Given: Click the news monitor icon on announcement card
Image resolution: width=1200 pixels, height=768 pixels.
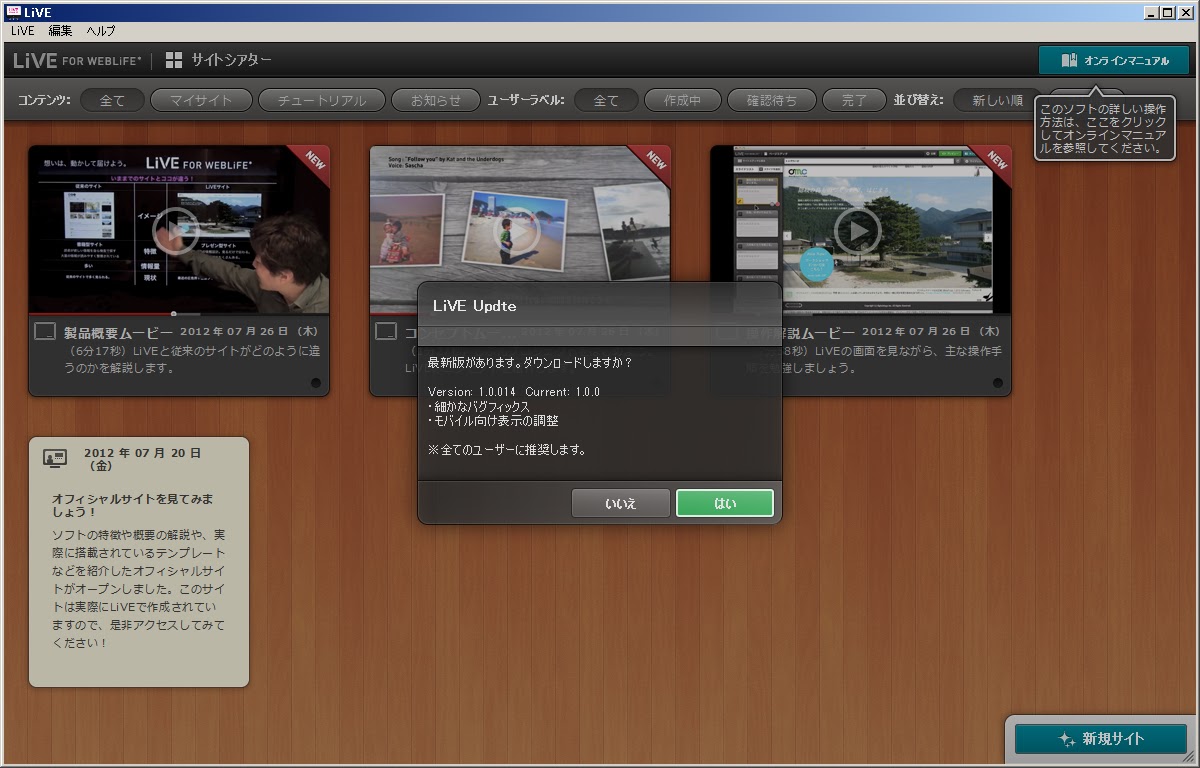Looking at the screenshot, I should (55, 458).
